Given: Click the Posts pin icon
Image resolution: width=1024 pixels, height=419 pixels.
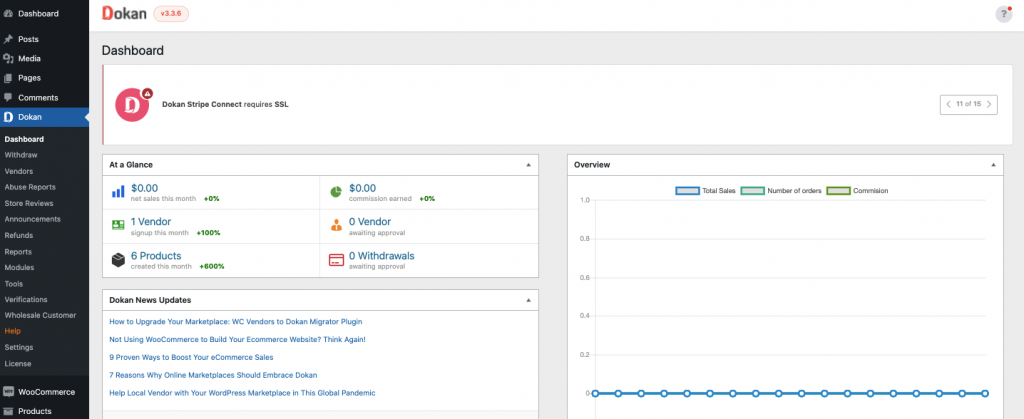Looking at the screenshot, I should point(8,39).
